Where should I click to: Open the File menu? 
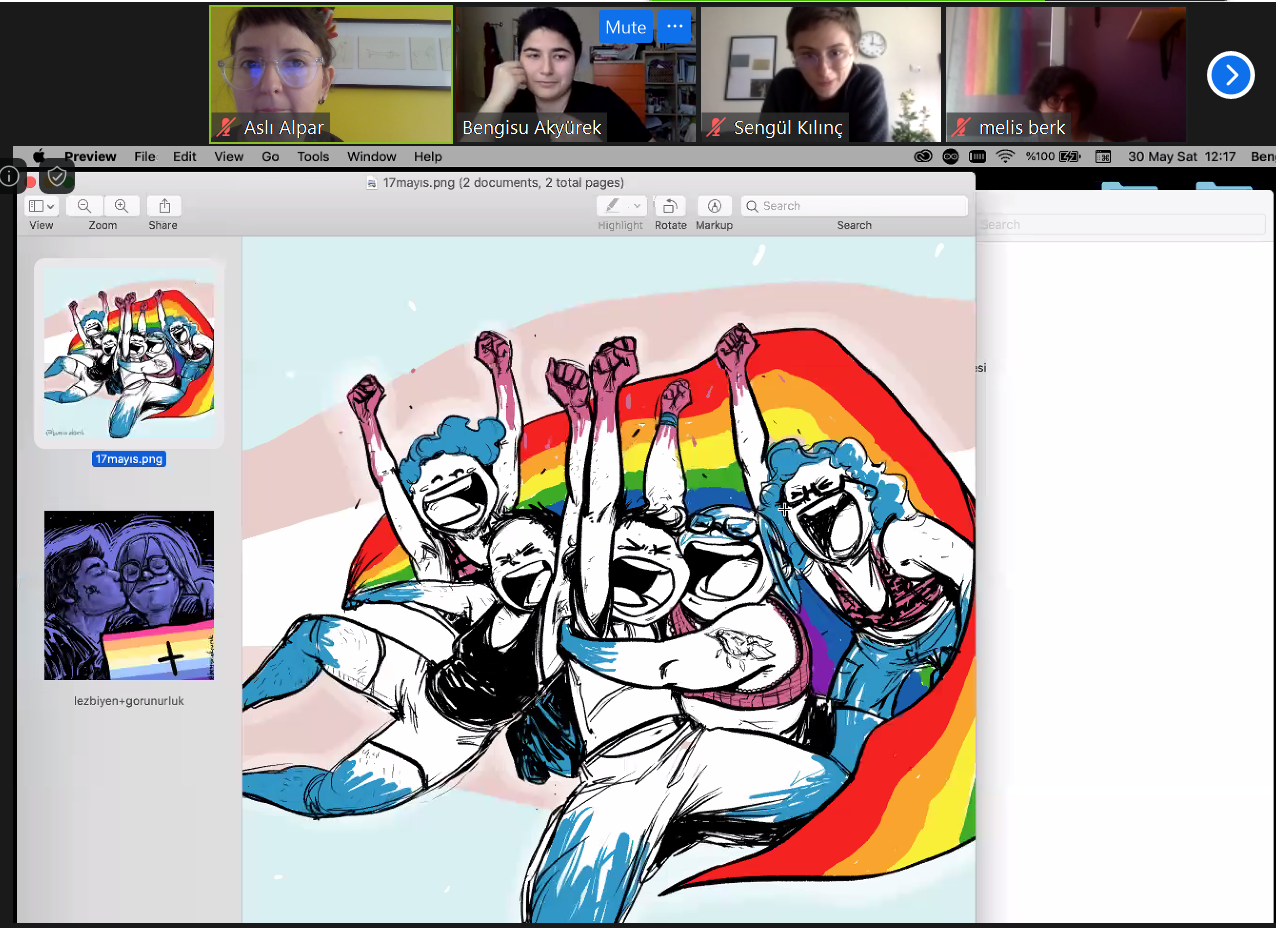(x=145, y=157)
